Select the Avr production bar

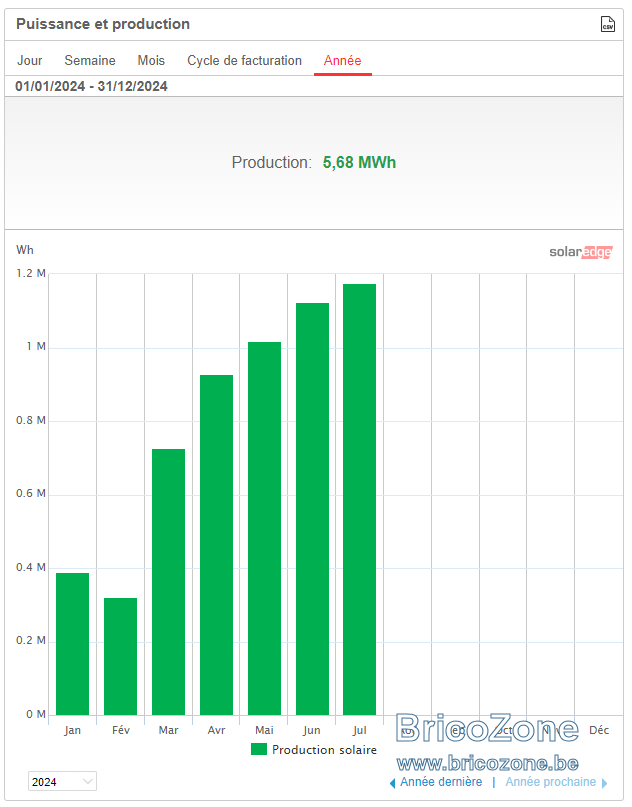coord(217,545)
